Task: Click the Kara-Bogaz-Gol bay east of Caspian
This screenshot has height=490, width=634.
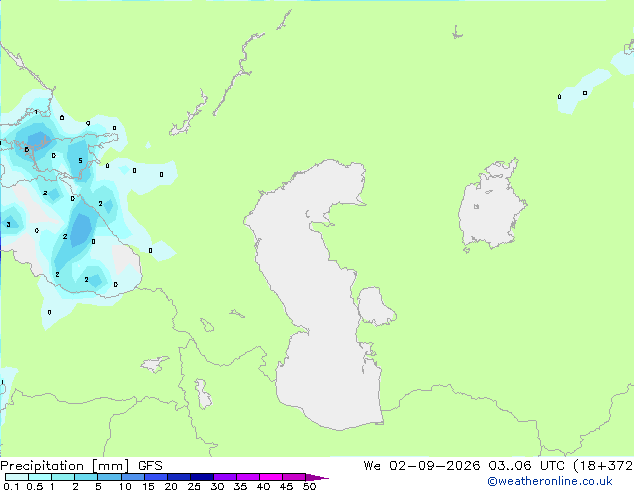Action: click(376, 306)
